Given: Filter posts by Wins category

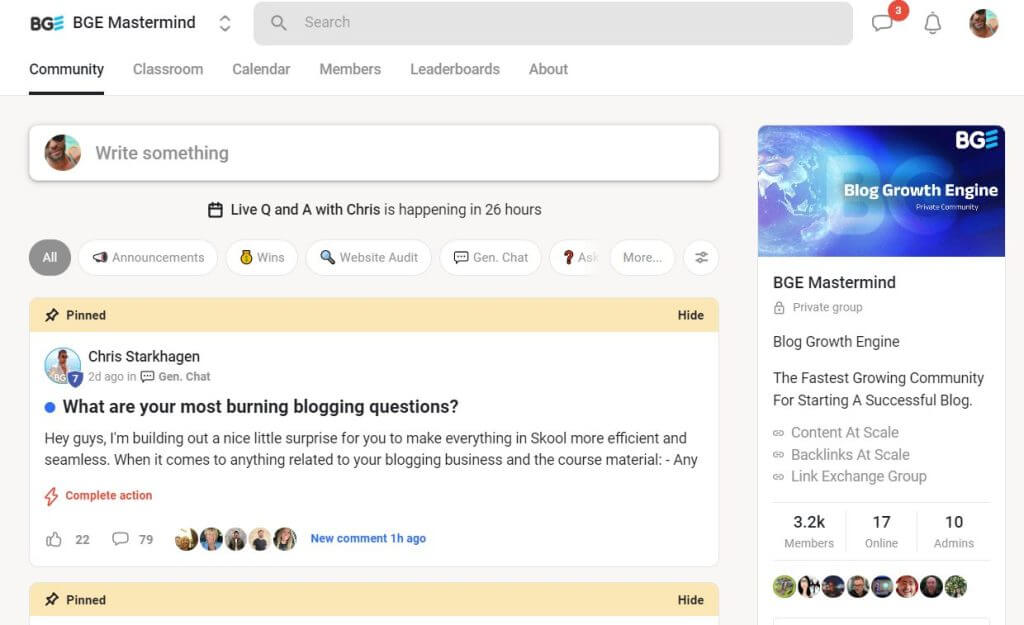Looking at the screenshot, I should (261, 257).
